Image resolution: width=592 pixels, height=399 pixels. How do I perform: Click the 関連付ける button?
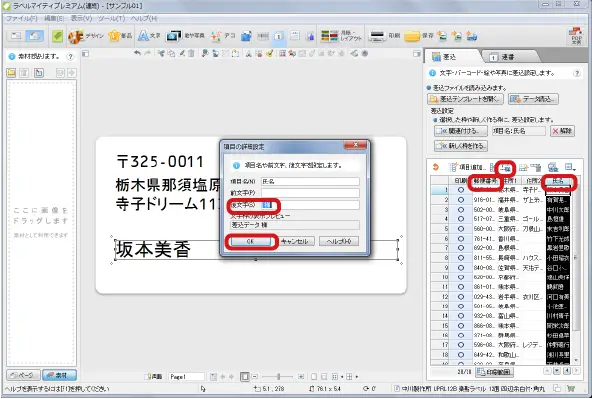(x=461, y=131)
